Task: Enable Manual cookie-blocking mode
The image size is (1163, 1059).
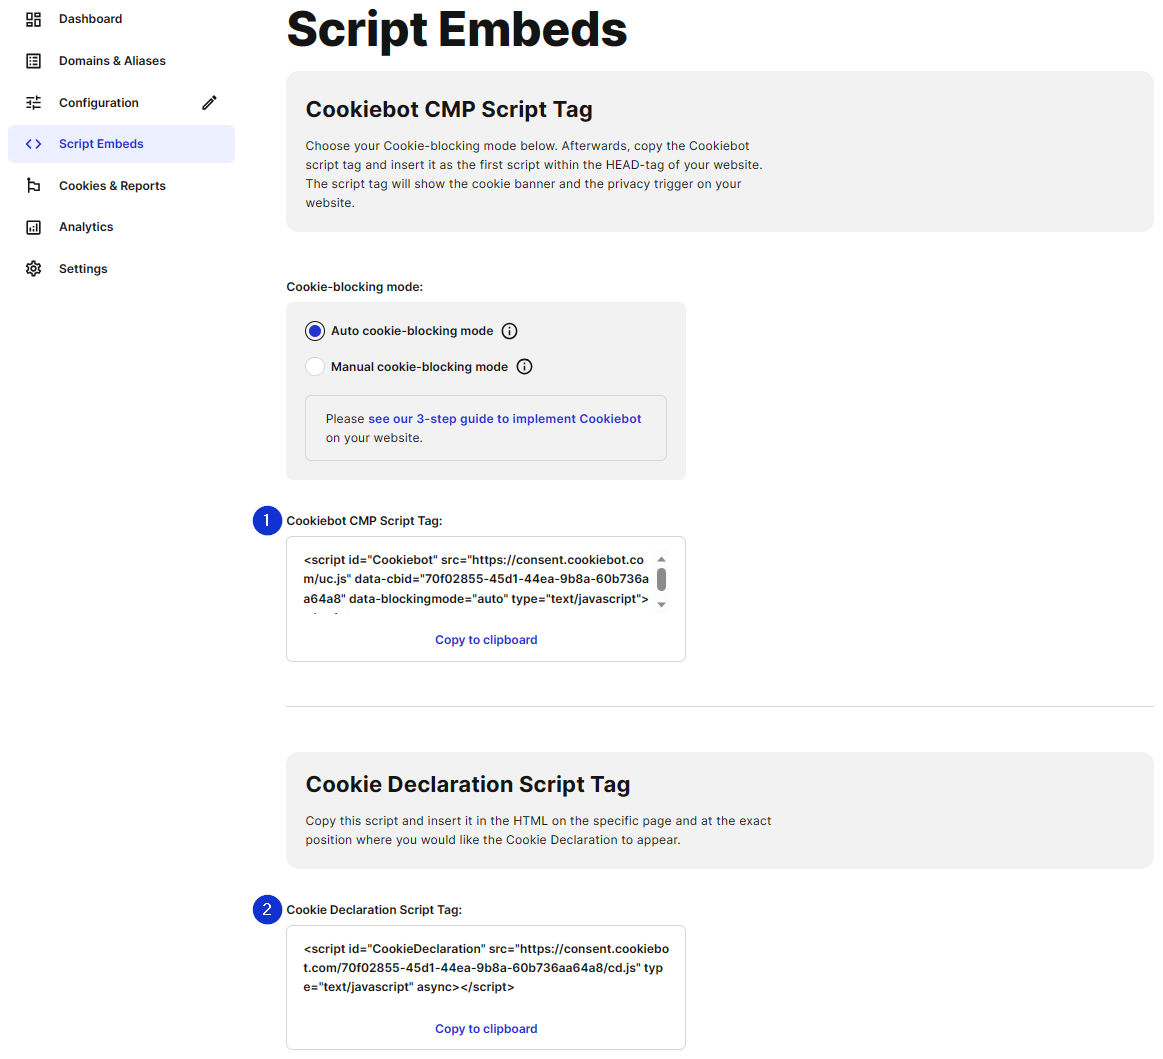Action: 315,366
